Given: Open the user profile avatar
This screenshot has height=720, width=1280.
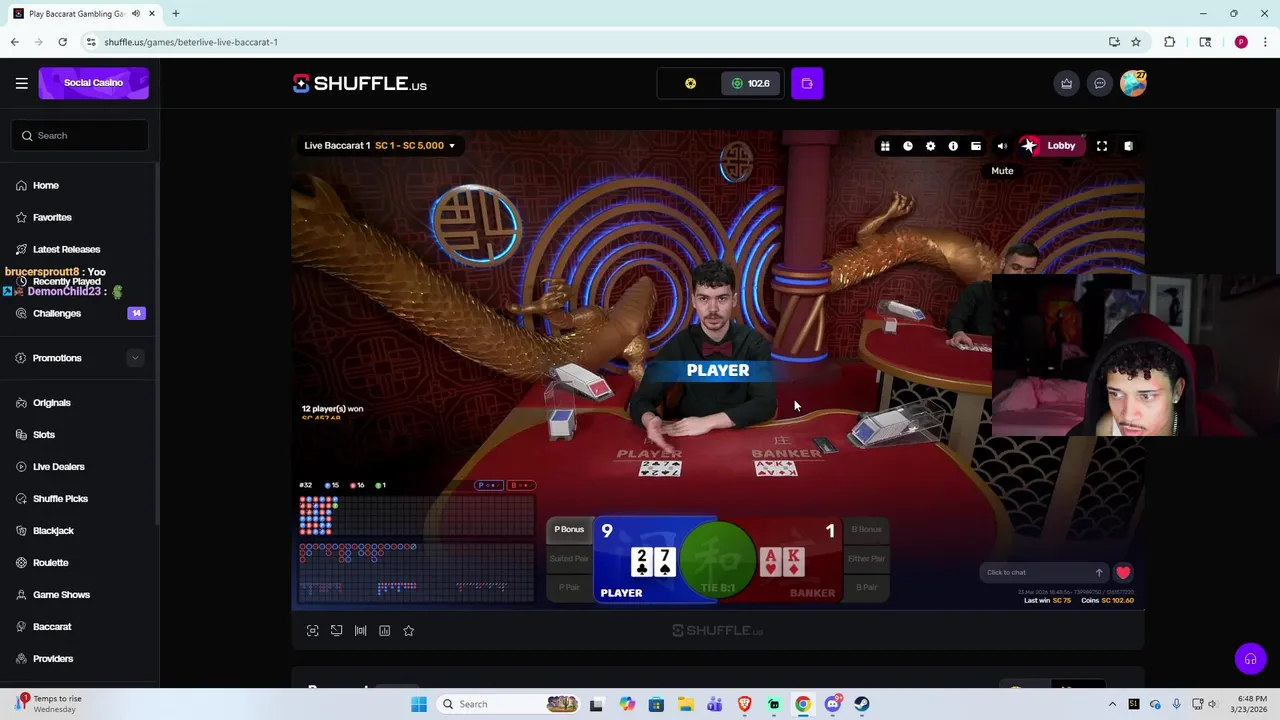Looking at the screenshot, I should (x=1133, y=83).
